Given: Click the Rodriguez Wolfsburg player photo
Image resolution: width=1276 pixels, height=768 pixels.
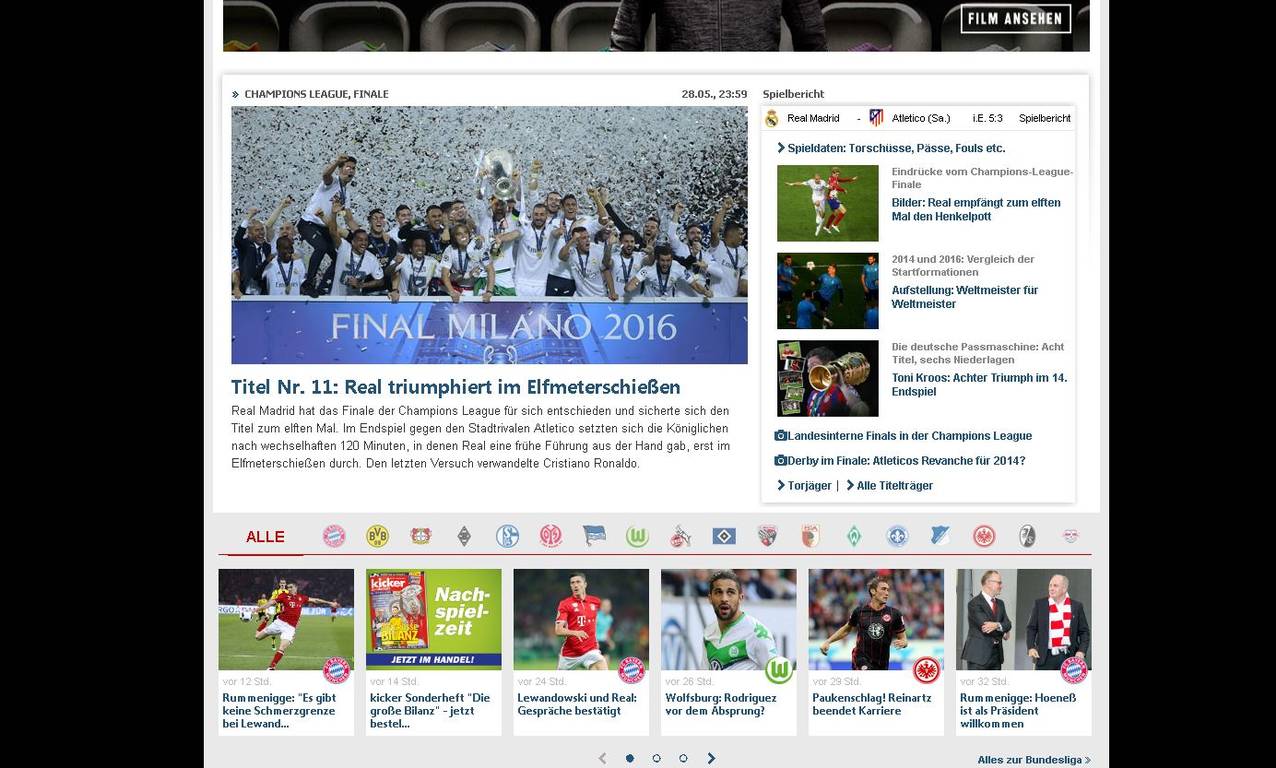Looking at the screenshot, I should (729, 620).
